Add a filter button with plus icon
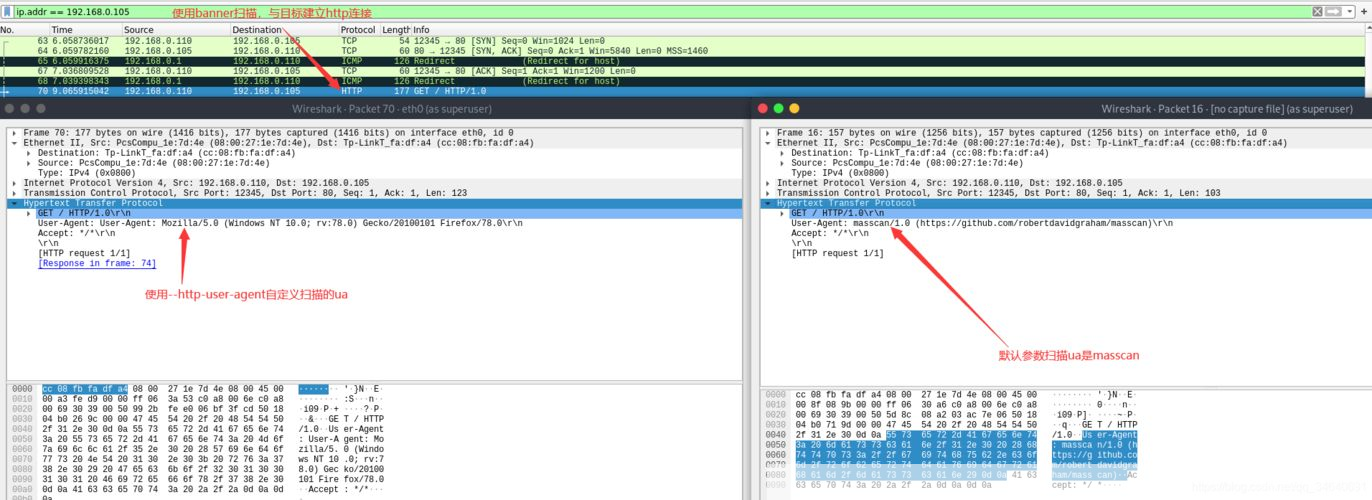The height and width of the screenshot is (500, 1372). 1364,11
